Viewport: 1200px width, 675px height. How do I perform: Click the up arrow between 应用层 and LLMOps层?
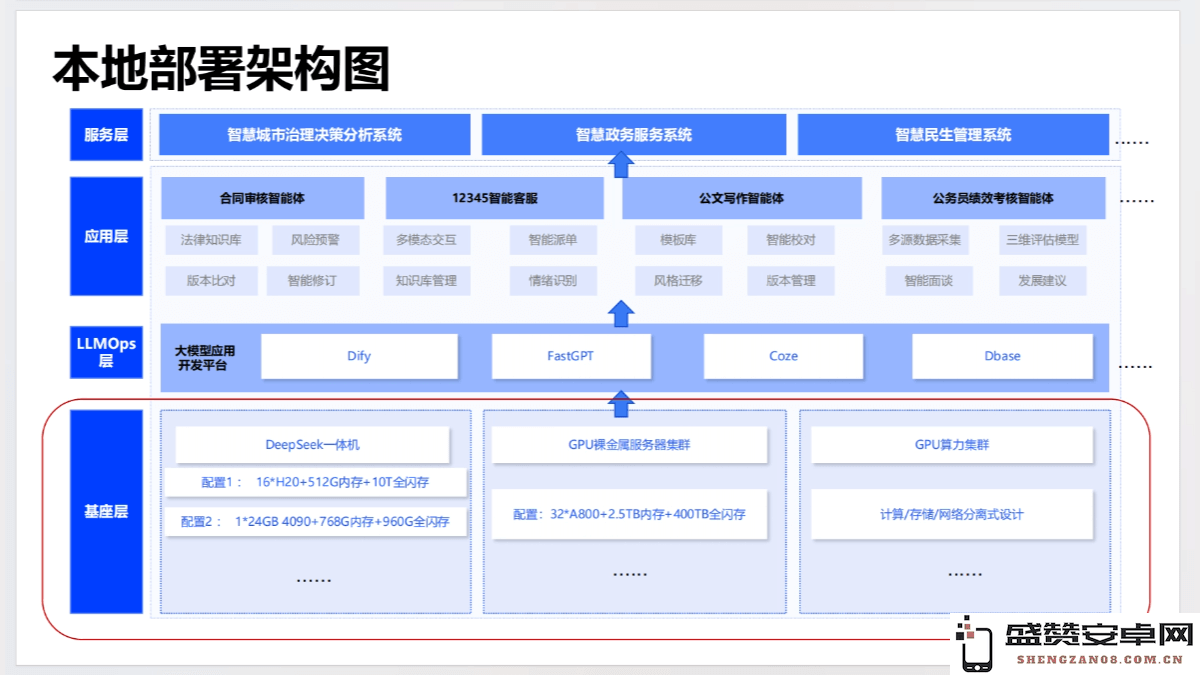(x=622, y=313)
